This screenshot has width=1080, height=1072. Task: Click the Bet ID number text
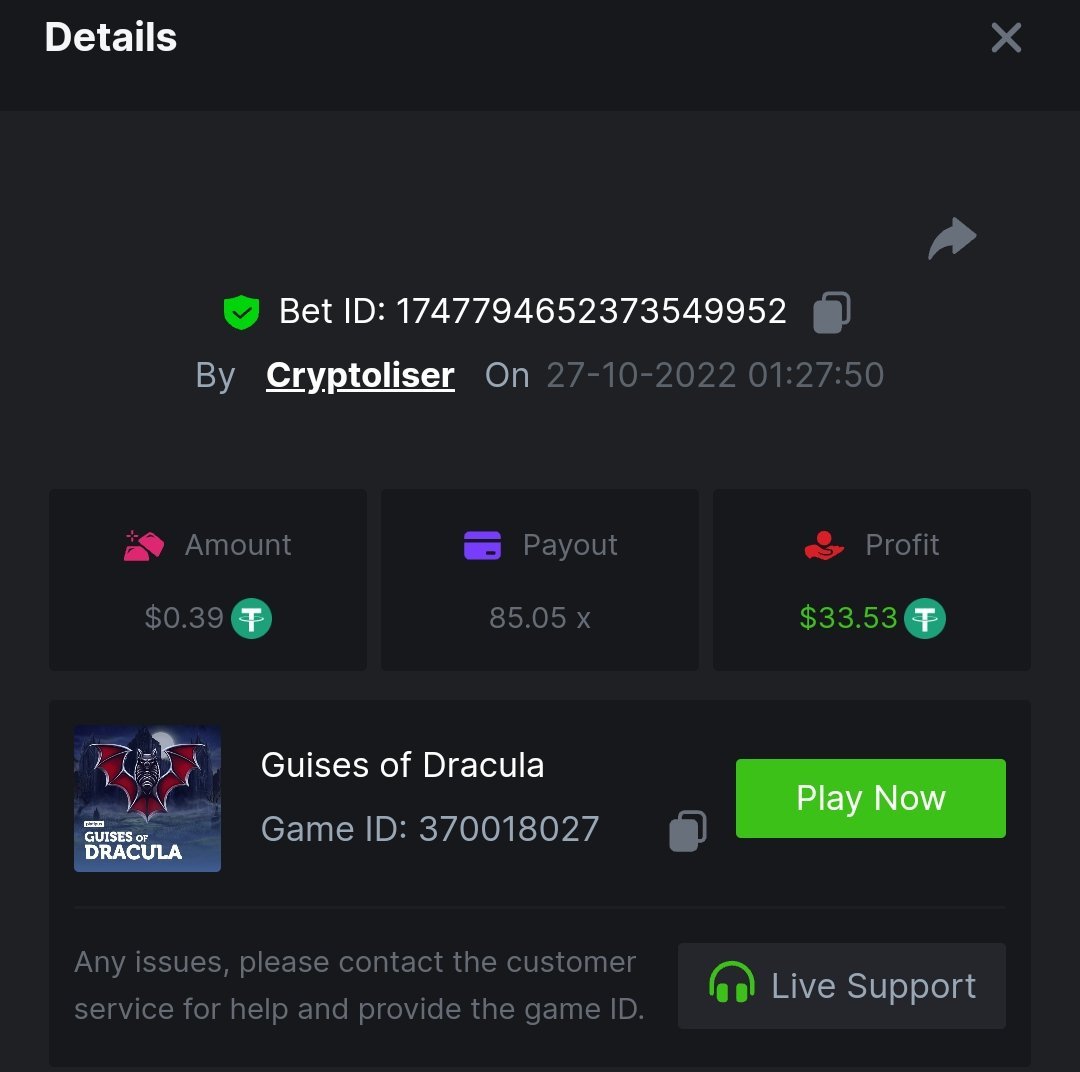591,312
